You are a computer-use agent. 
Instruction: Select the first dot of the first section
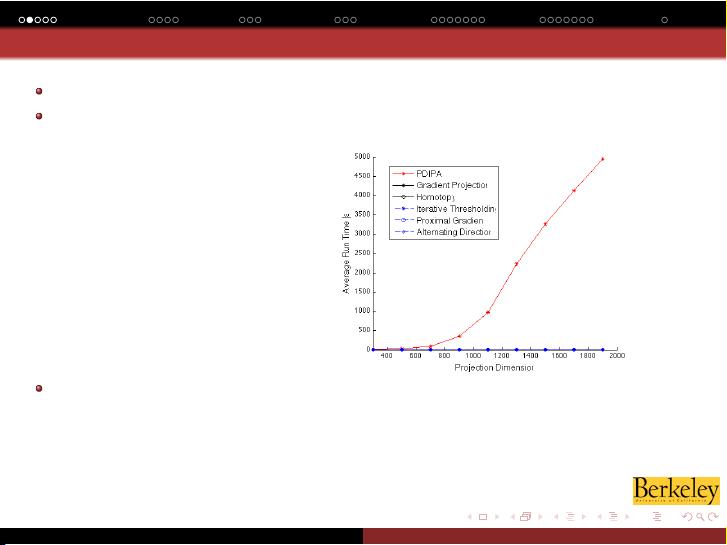pyautogui.click(x=21, y=19)
